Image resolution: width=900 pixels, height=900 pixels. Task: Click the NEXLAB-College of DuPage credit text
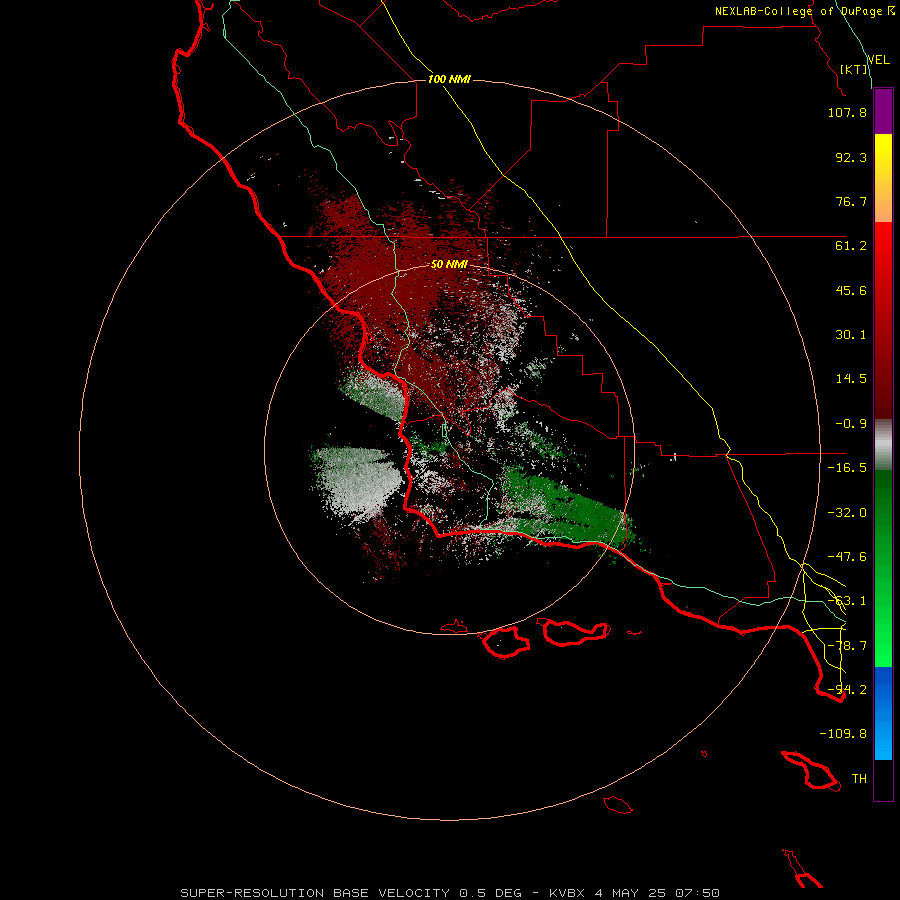click(x=805, y=11)
